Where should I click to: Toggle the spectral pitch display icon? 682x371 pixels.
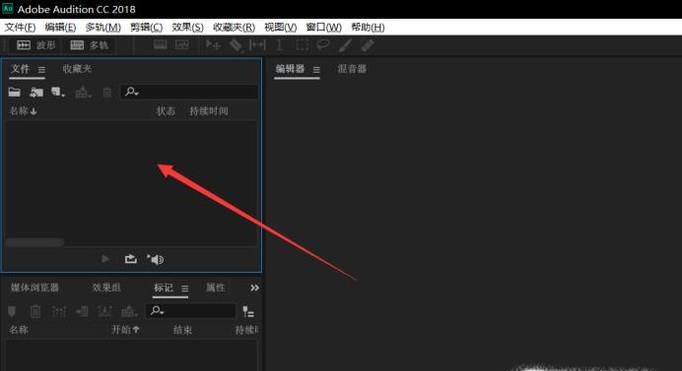(182, 45)
